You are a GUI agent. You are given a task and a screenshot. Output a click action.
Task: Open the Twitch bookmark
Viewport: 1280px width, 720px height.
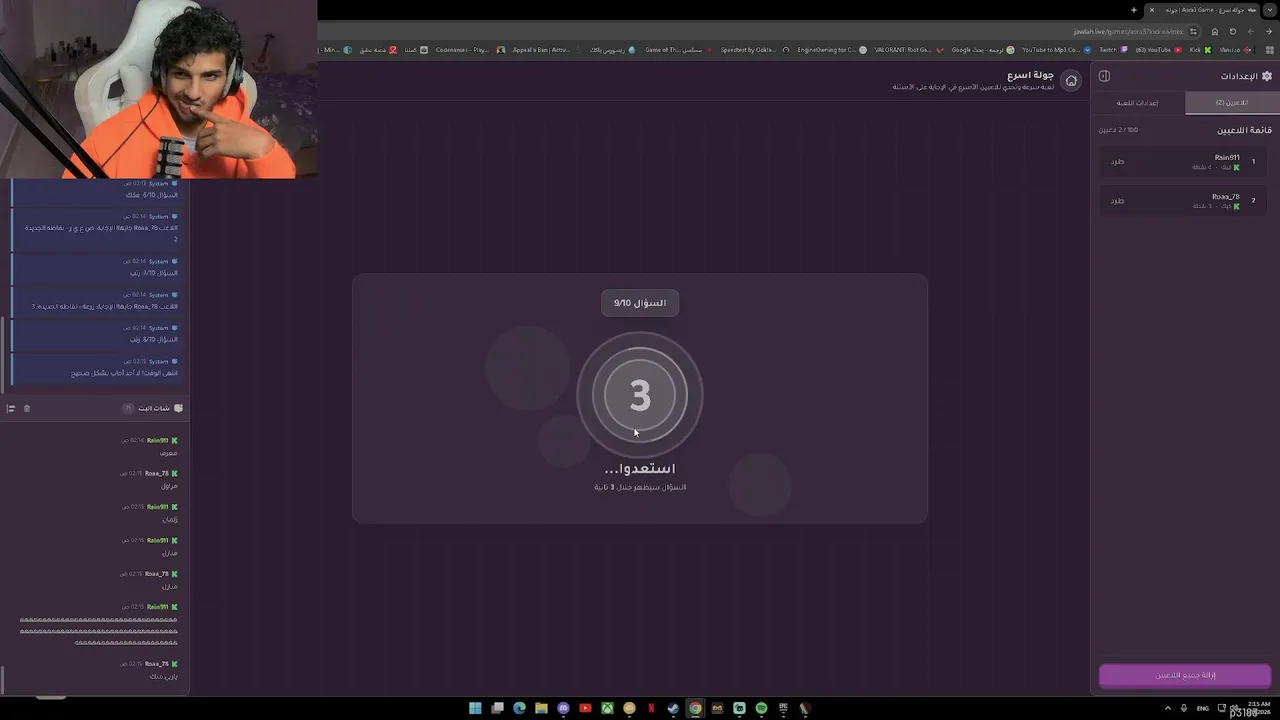click(x=1113, y=50)
